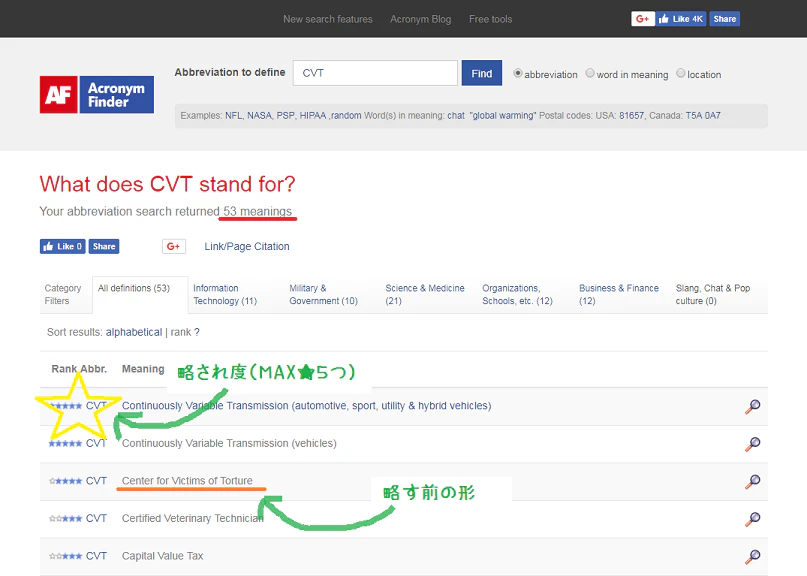Open the Acronym Blog link

tap(420, 19)
